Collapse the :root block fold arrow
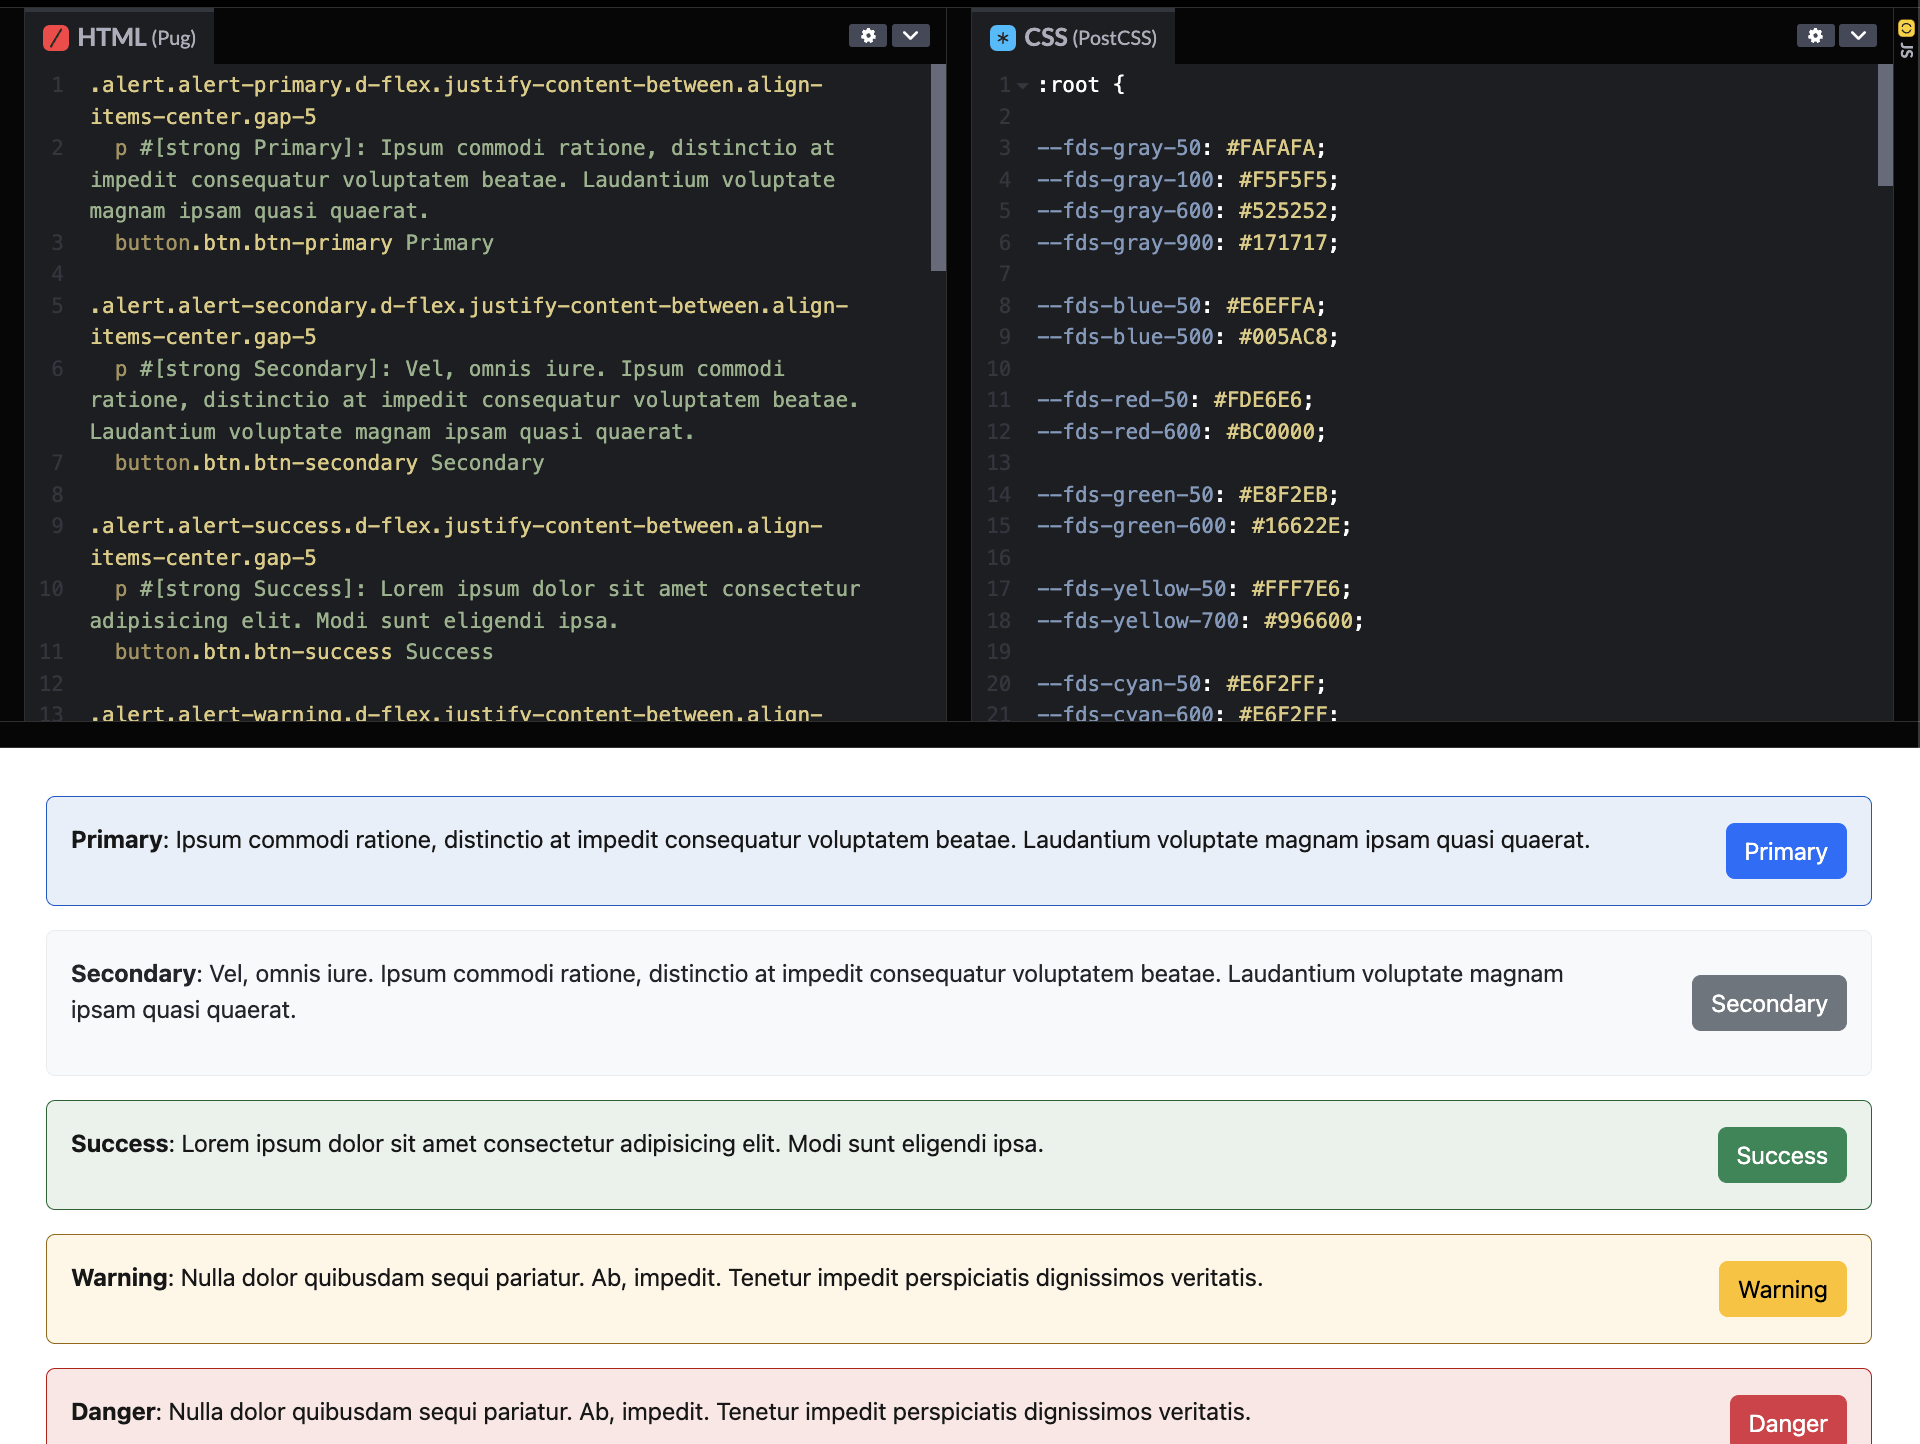Screen dimensions: 1920x1444 [x=1023, y=86]
